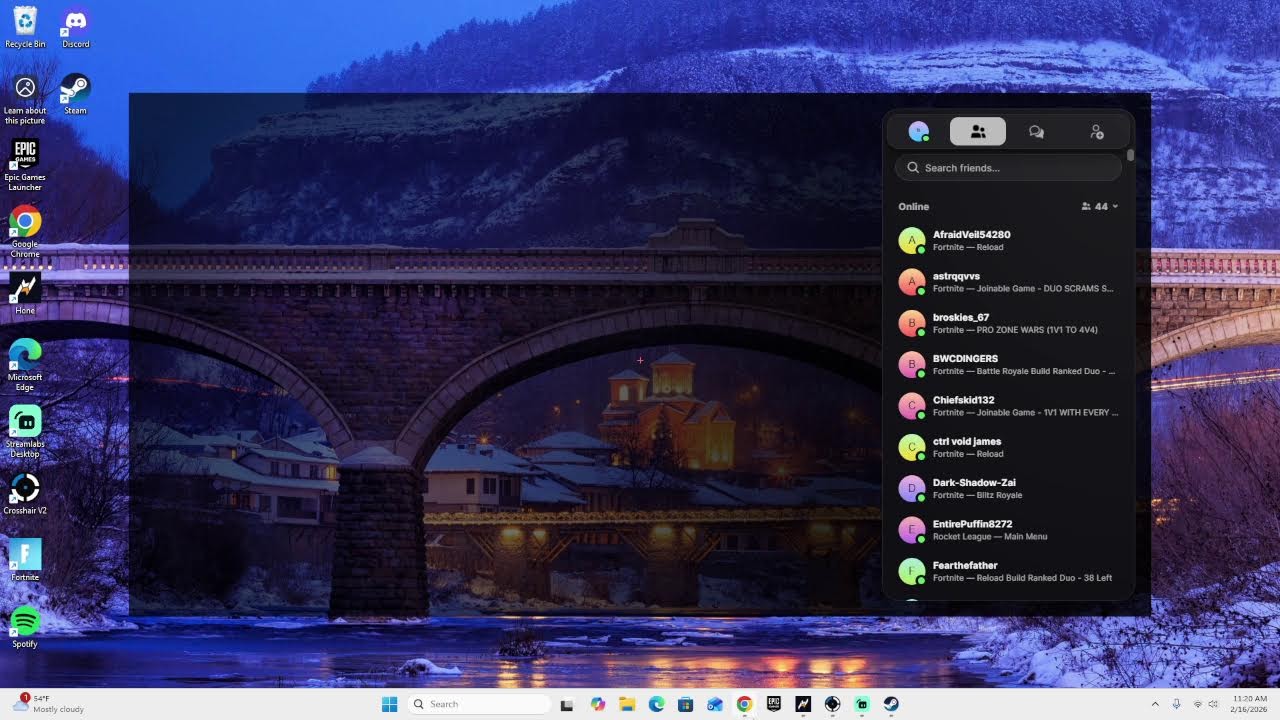Screen dimensions: 1280x720
Task: Switch to Crosshair V2 in taskbar
Action: pyautogui.click(x=832, y=704)
